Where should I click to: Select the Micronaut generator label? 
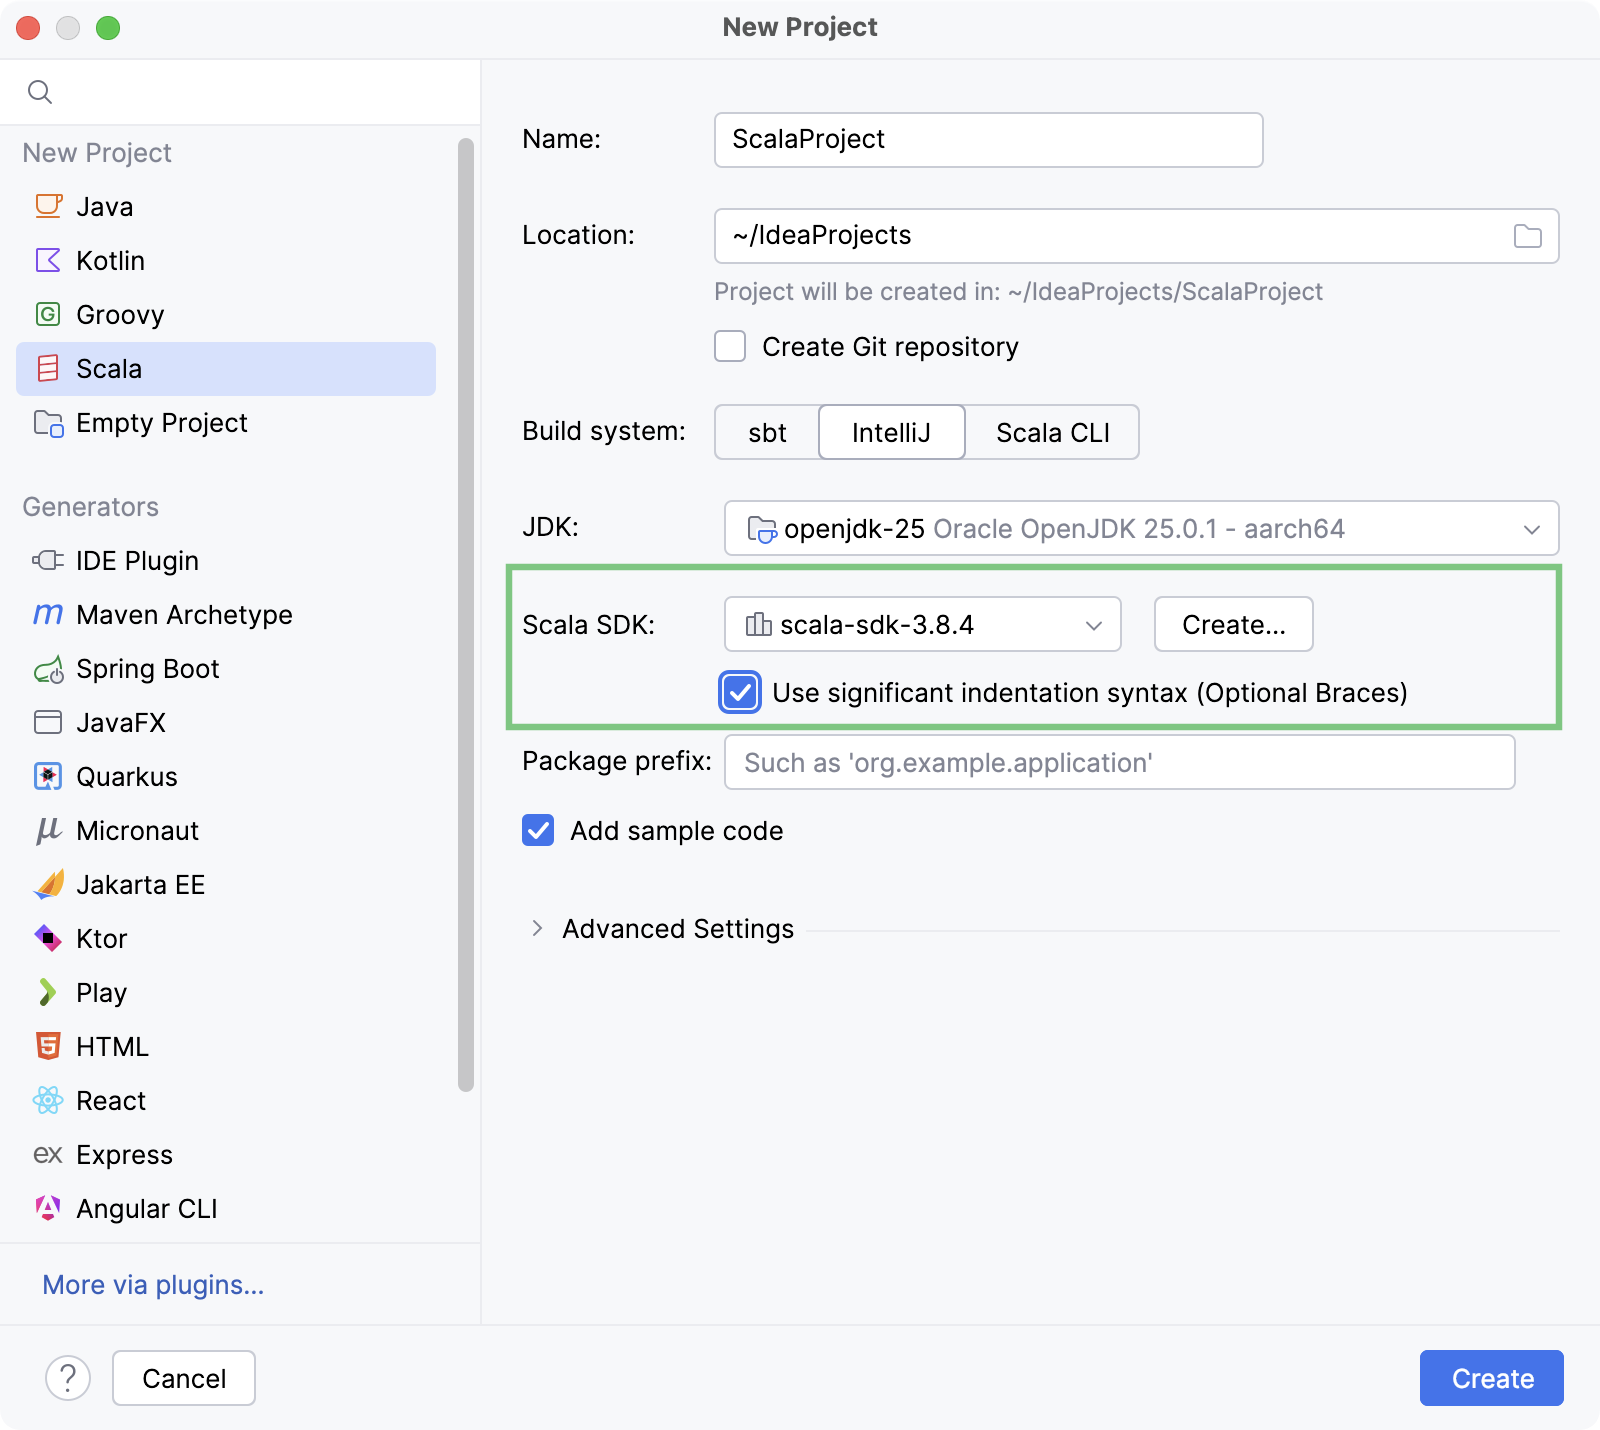137,830
